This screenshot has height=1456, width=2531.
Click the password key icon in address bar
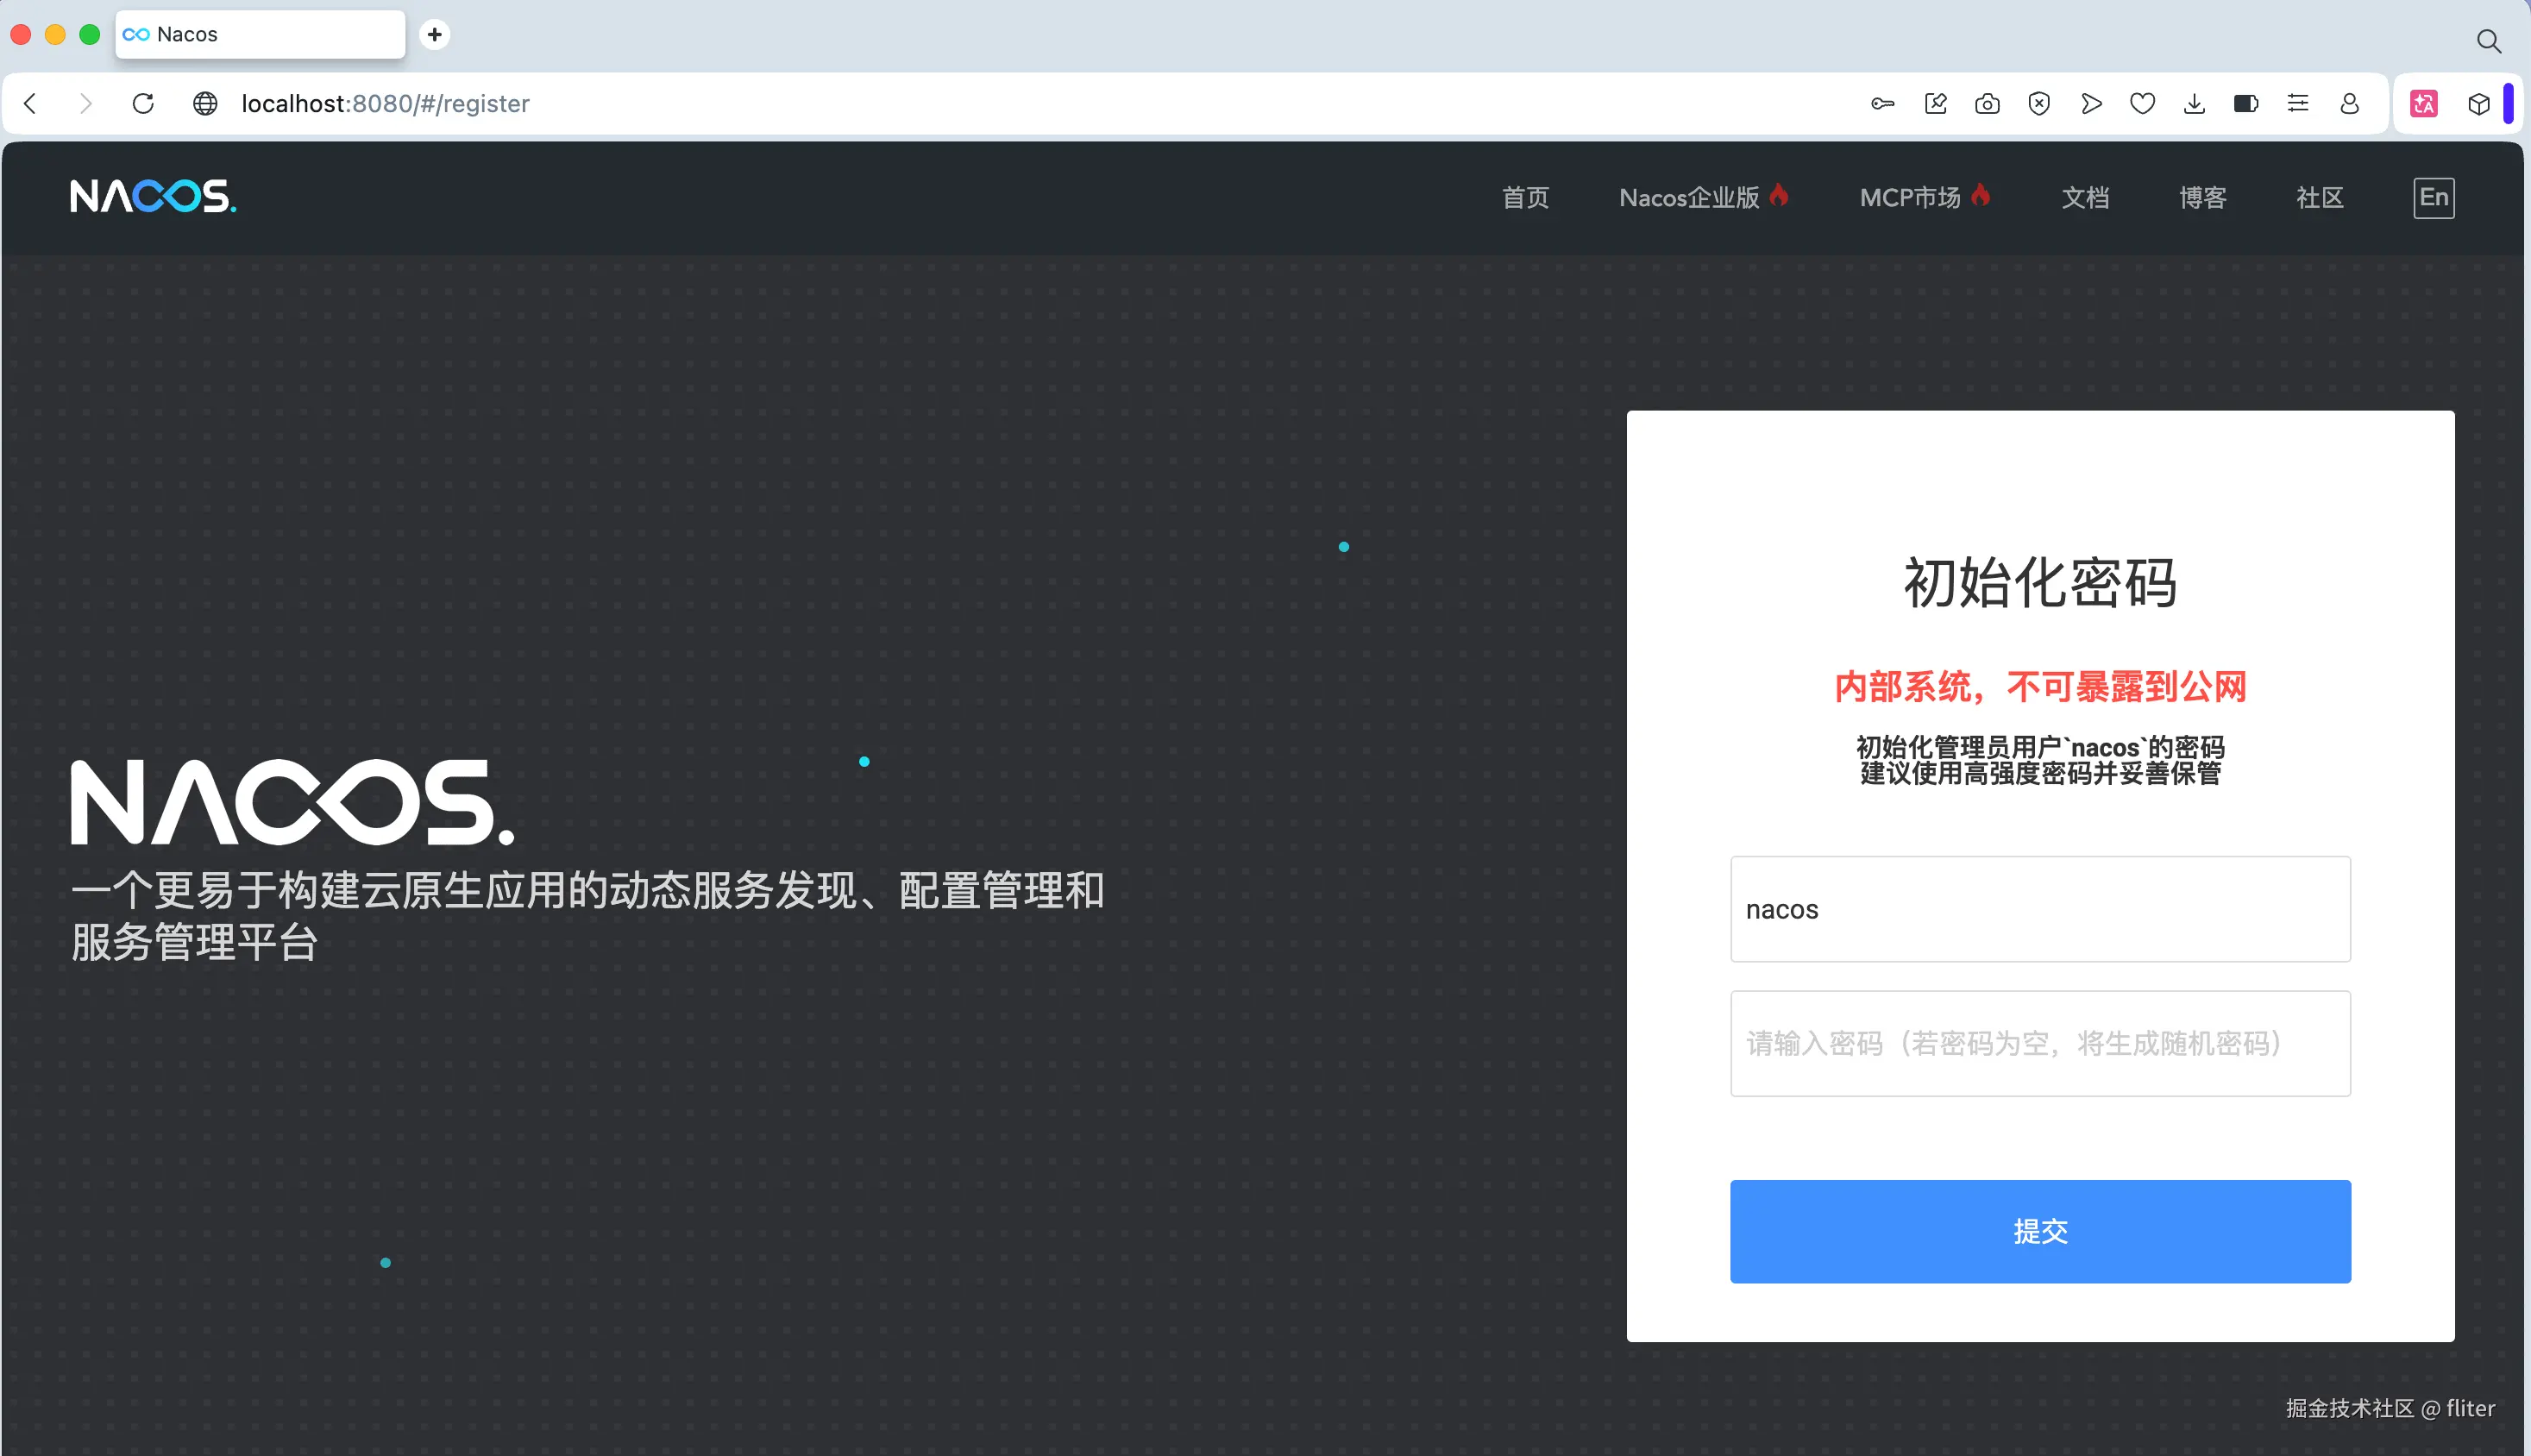pyautogui.click(x=1882, y=104)
